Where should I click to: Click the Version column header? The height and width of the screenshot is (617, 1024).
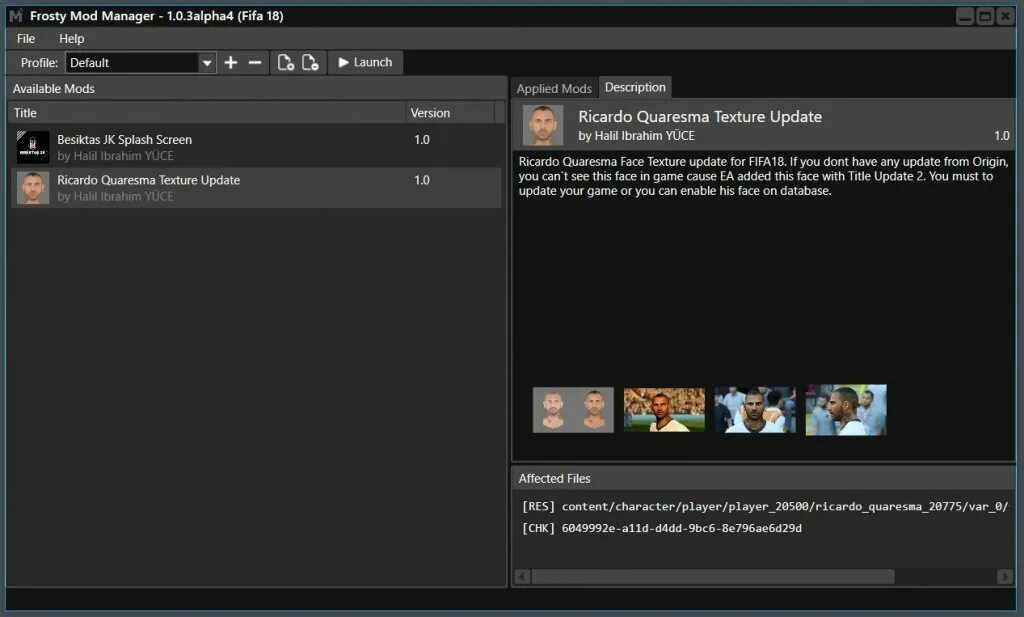[449, 113]
